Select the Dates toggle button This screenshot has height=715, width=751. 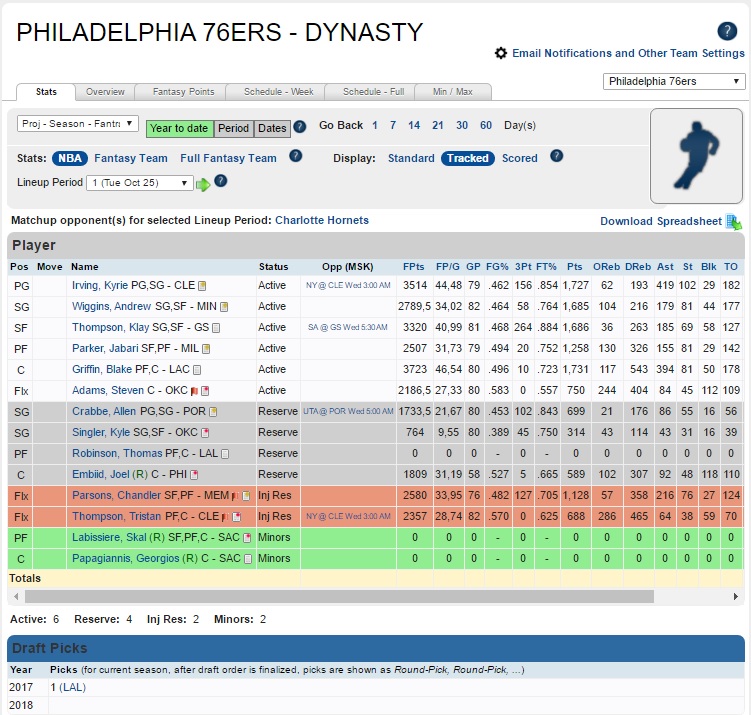[x=272, y=128]
